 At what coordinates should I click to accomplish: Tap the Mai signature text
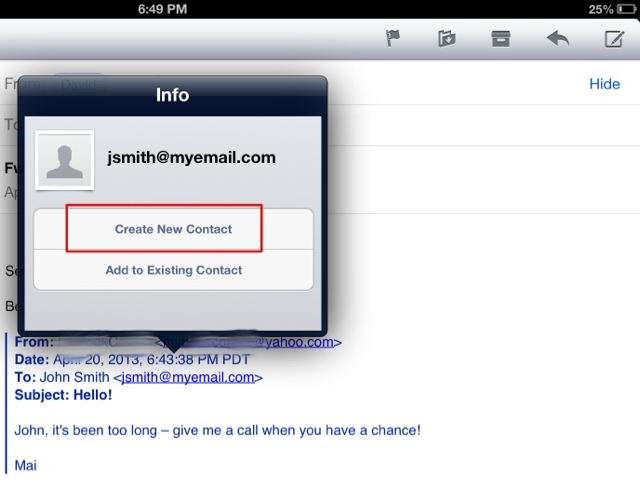point(25,465)
